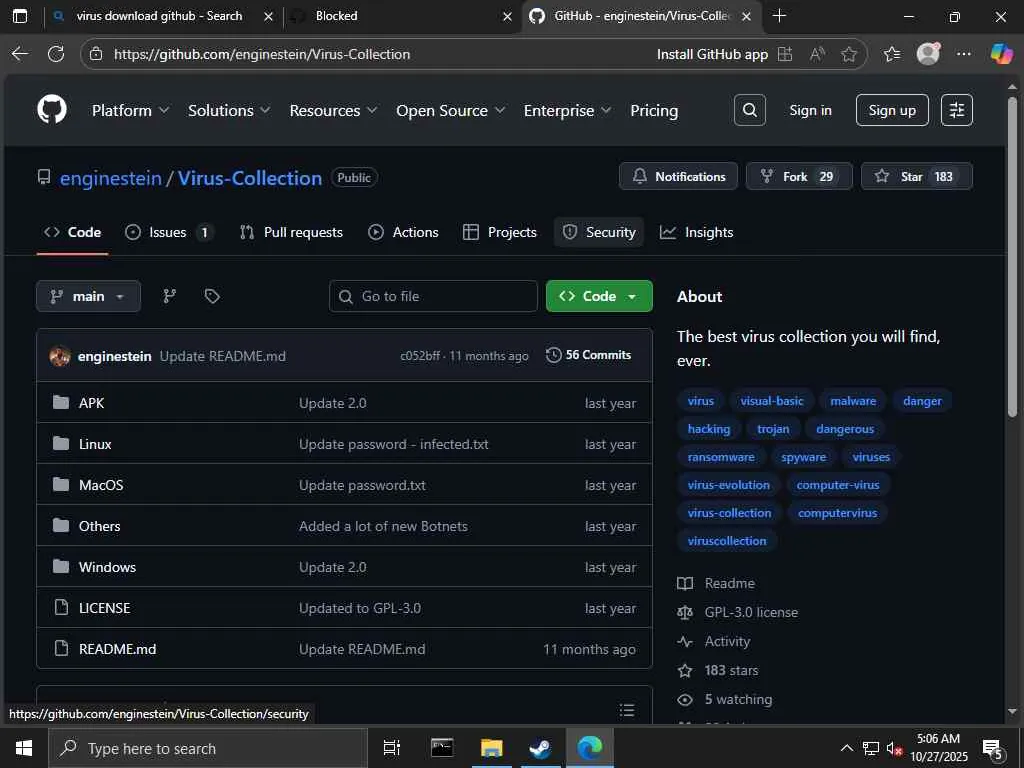Show hidden system tray icons

[847, 748]
